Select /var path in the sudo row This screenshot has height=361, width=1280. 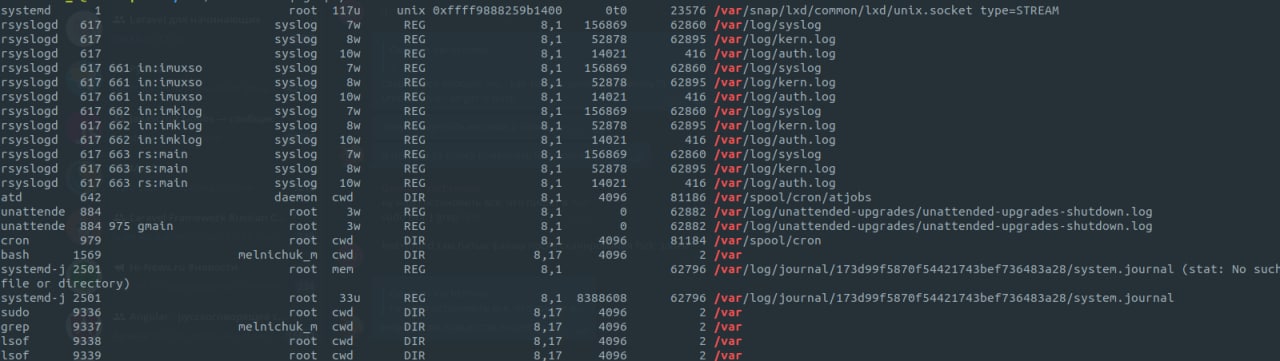point(728,313)
